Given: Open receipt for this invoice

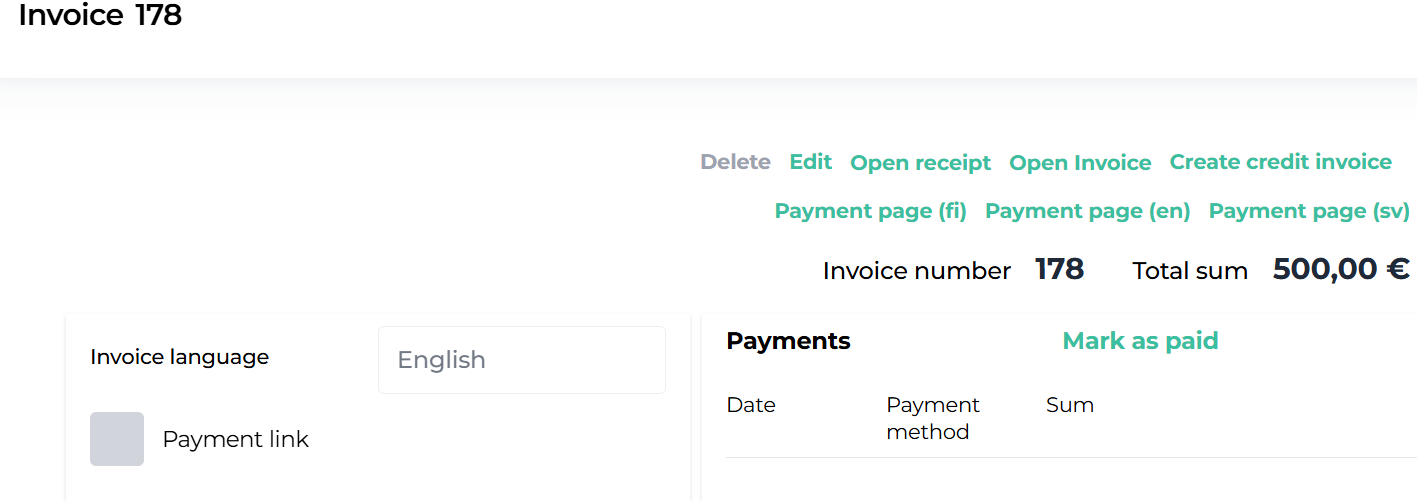Looking at the screenshot, I should pos(920,163).
